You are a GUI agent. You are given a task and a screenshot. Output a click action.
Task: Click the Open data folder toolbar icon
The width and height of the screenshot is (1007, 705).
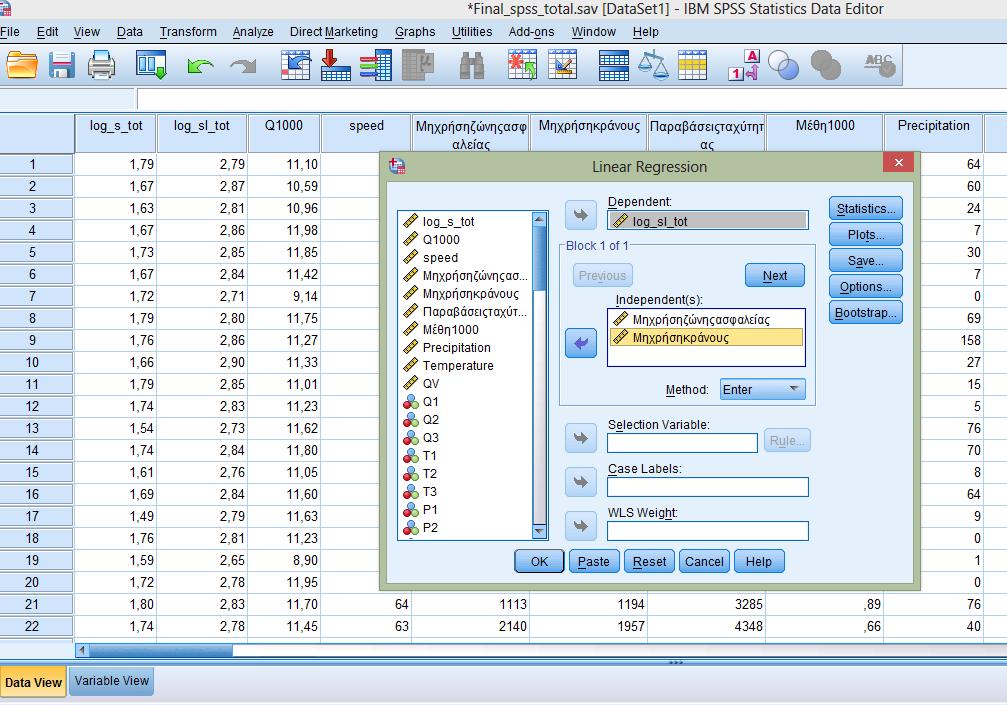tap(22, 65)
